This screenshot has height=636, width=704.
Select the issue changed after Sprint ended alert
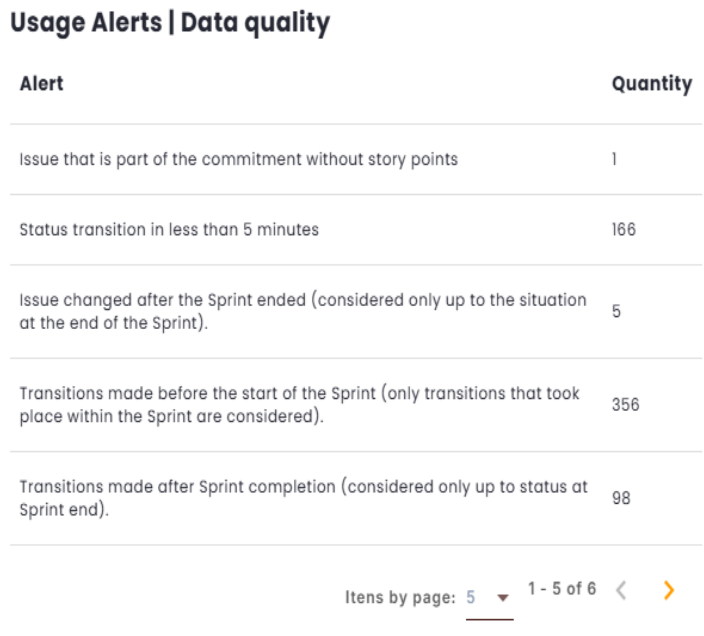(x=302, y=312)
